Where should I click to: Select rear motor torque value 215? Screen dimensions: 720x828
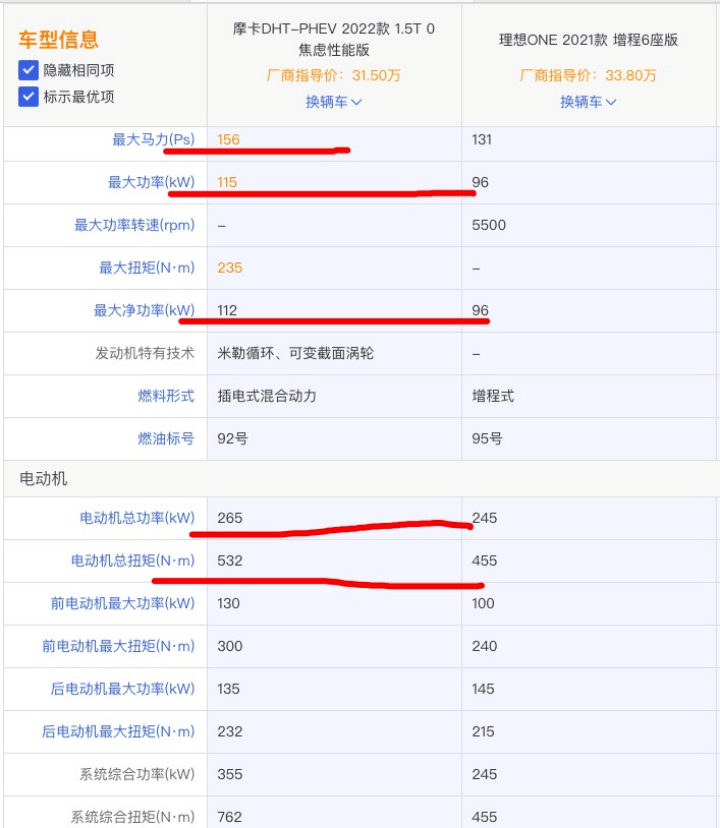pyautogui.click(x=483, y=732)
